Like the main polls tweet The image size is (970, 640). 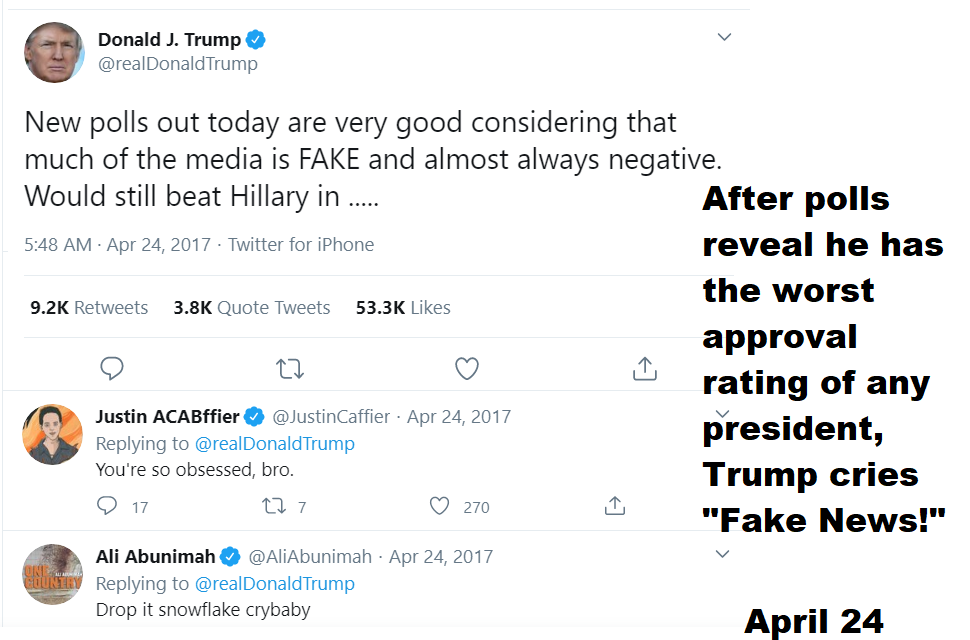tap(467, 369)
